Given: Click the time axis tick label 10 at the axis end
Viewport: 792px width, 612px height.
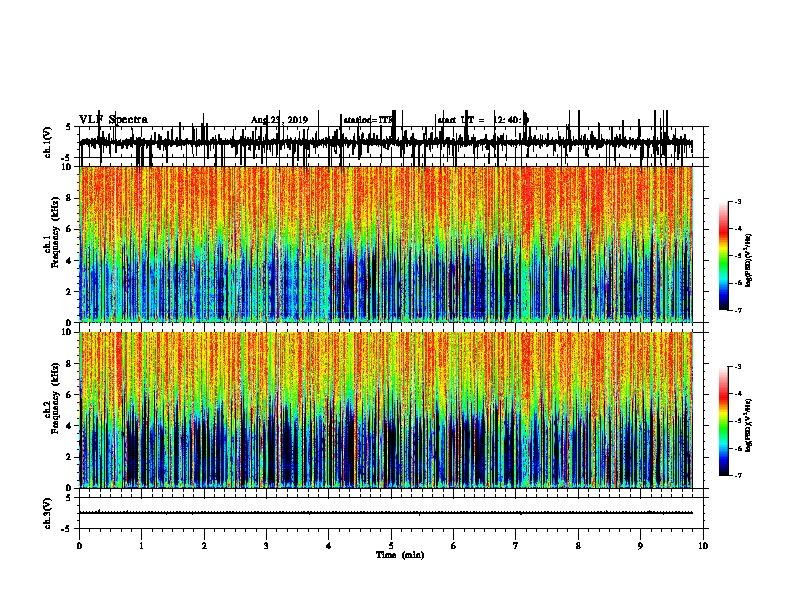Looking at the screenshot, I should point(703,546).
